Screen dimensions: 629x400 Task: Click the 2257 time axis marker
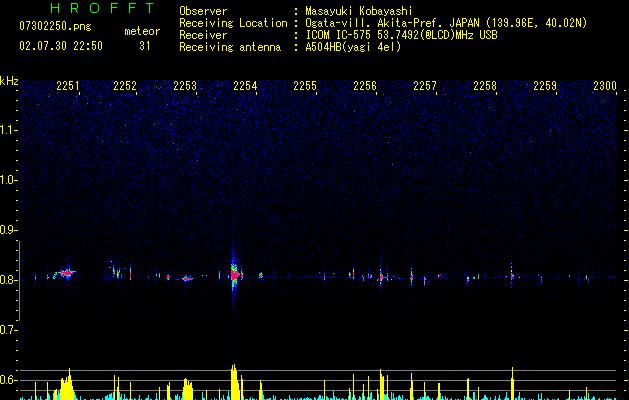(x=425, y=86)
